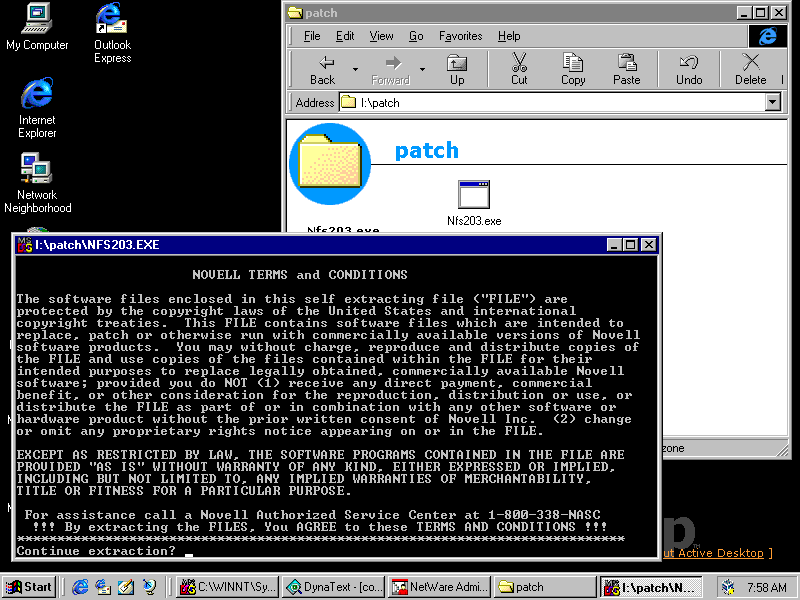Viewport: 800px width, 600px height.
Task: Click the Continue extraction? prompt line
Action: pyautogui.click(x=96, y=551)
